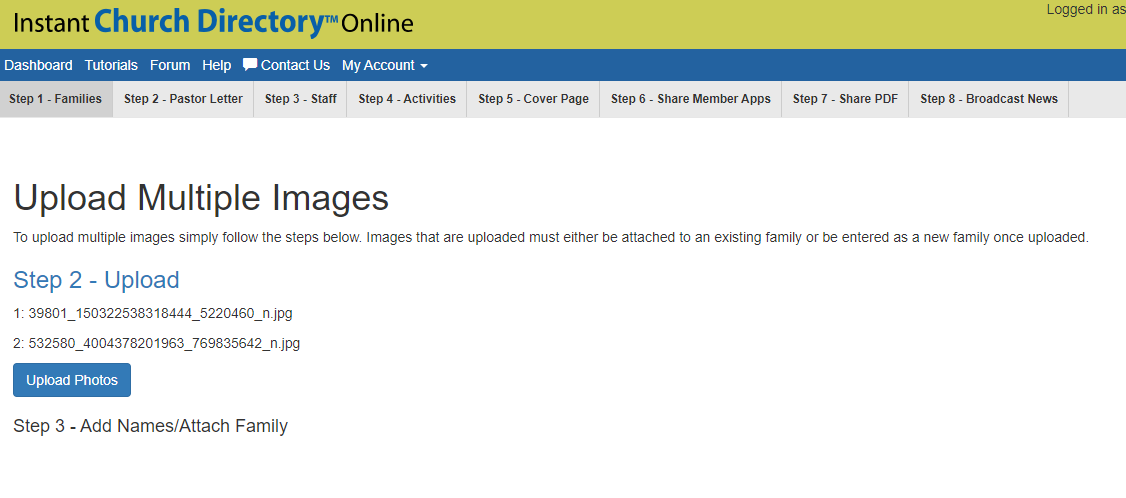Click the Contact Us speech bubble icon
This screenshot has width=1126, height=498.
pos(250,65)
